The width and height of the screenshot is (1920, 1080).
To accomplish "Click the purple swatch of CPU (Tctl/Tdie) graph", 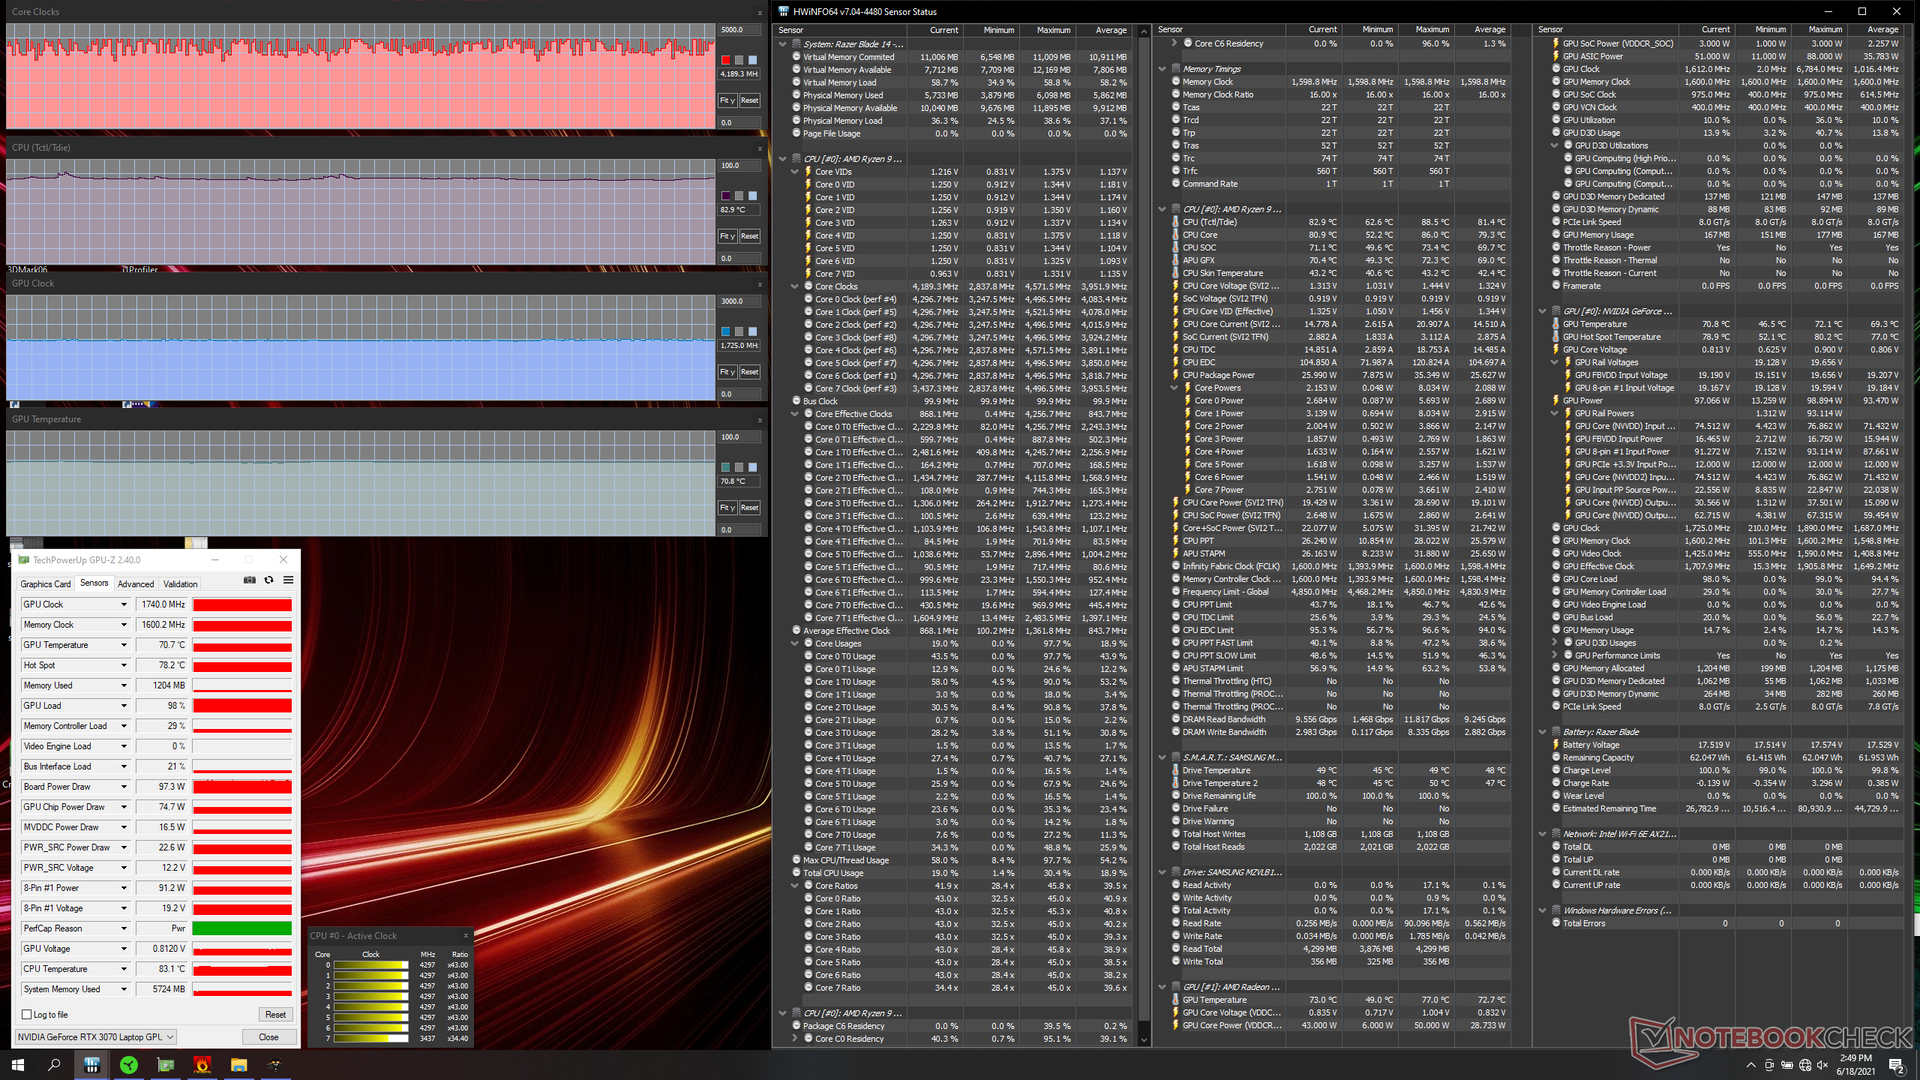I will point(726,196).
